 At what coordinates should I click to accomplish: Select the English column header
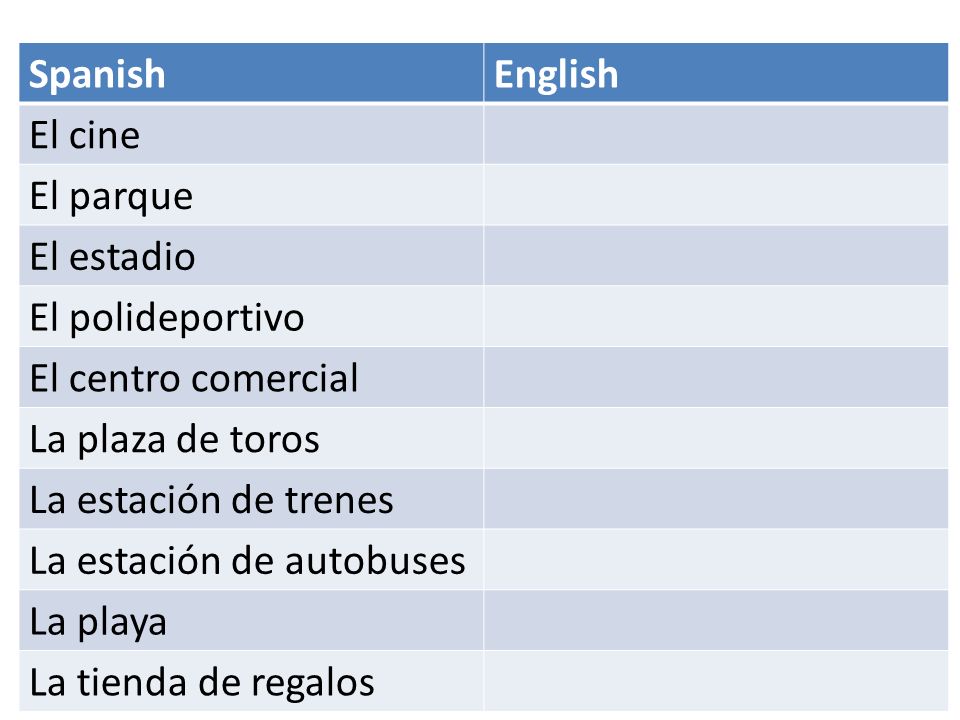tap(716, 72)
